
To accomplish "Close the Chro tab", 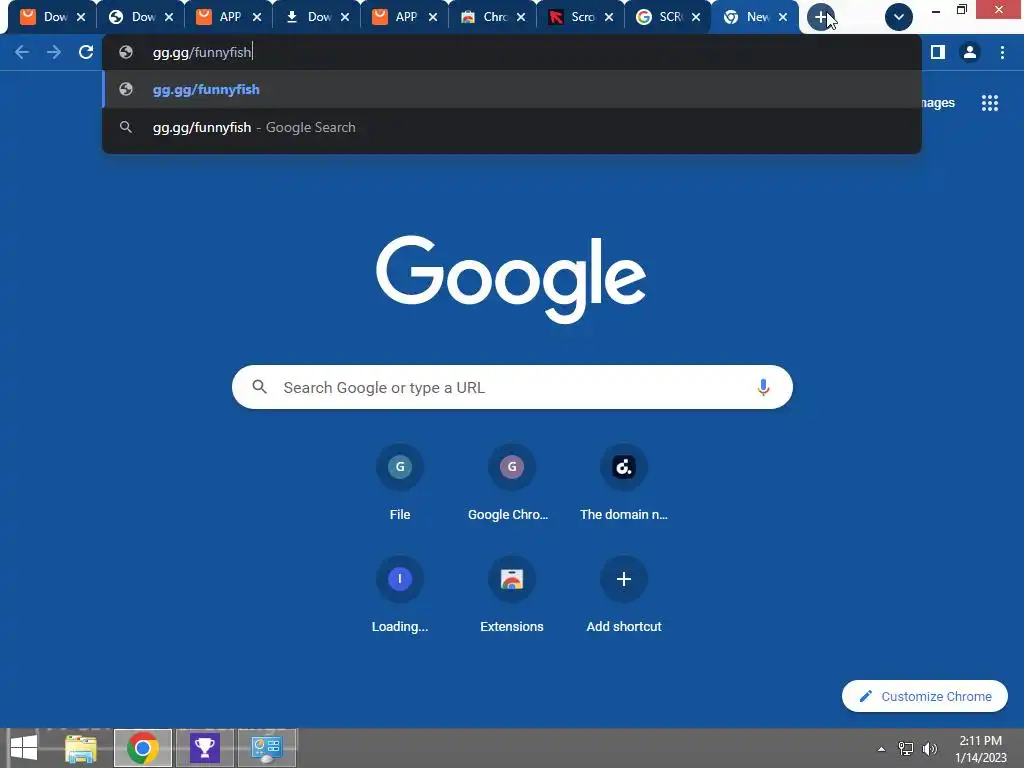I will [x=520, y=18].
